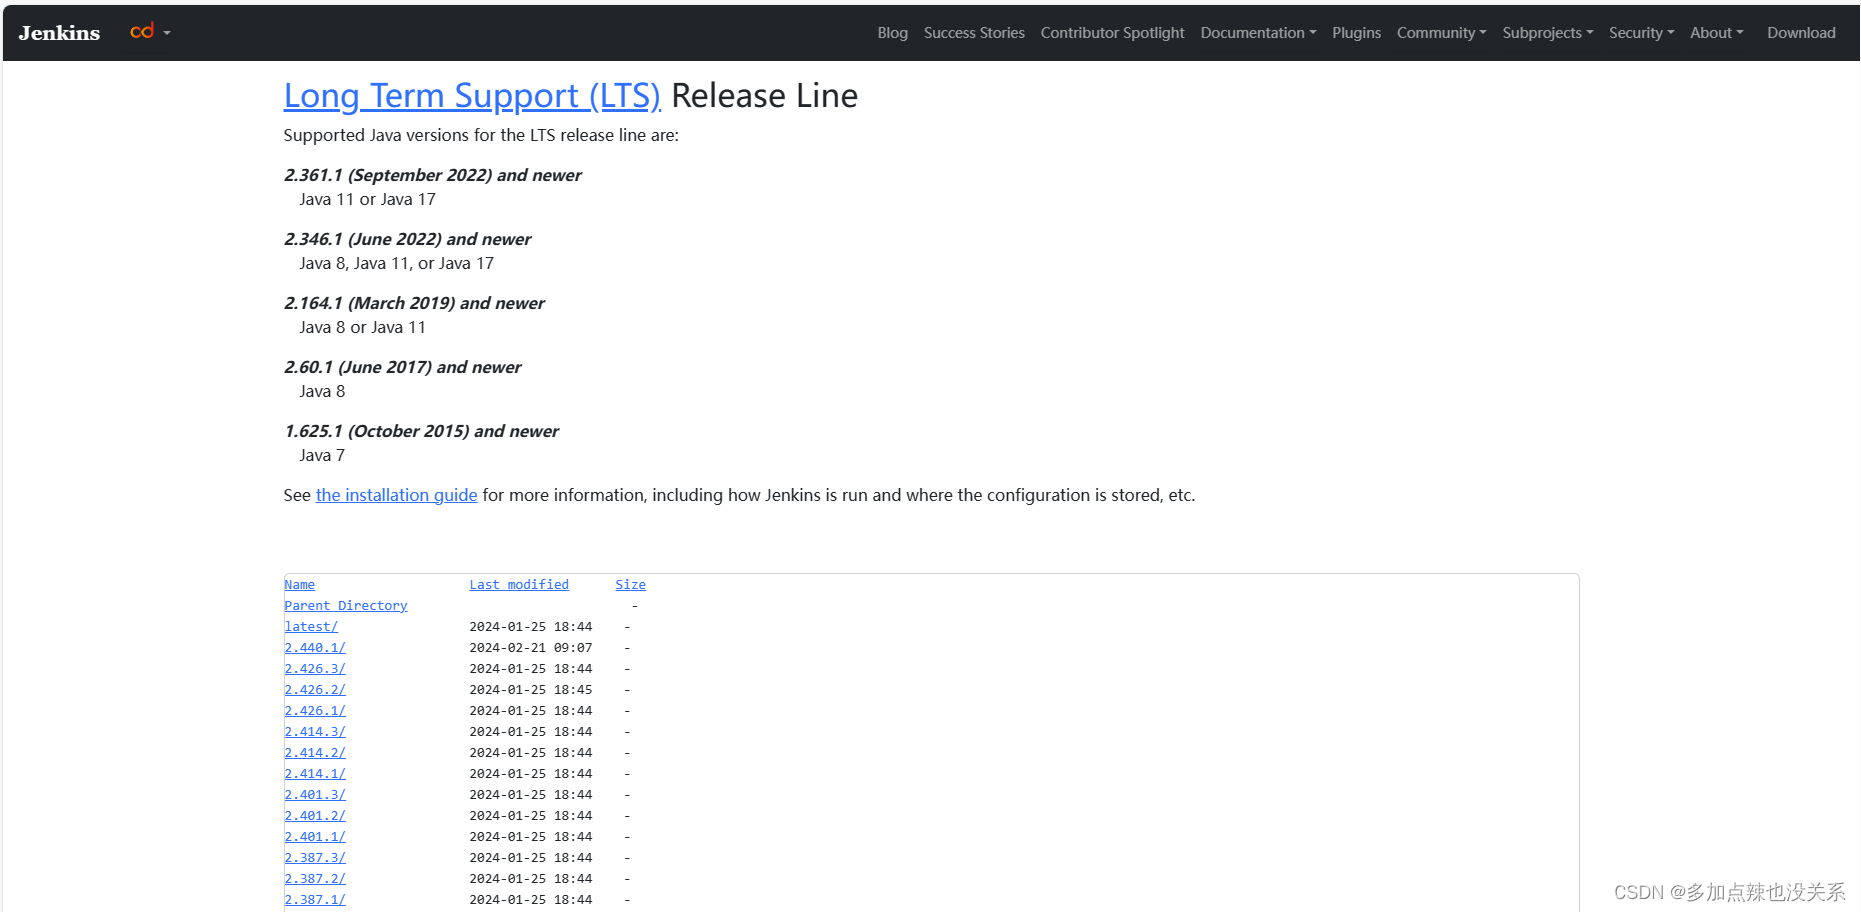The width and height of the screenshot is (1861, 912).
Task: Open the Plugins page
Action: [1356, 33]
